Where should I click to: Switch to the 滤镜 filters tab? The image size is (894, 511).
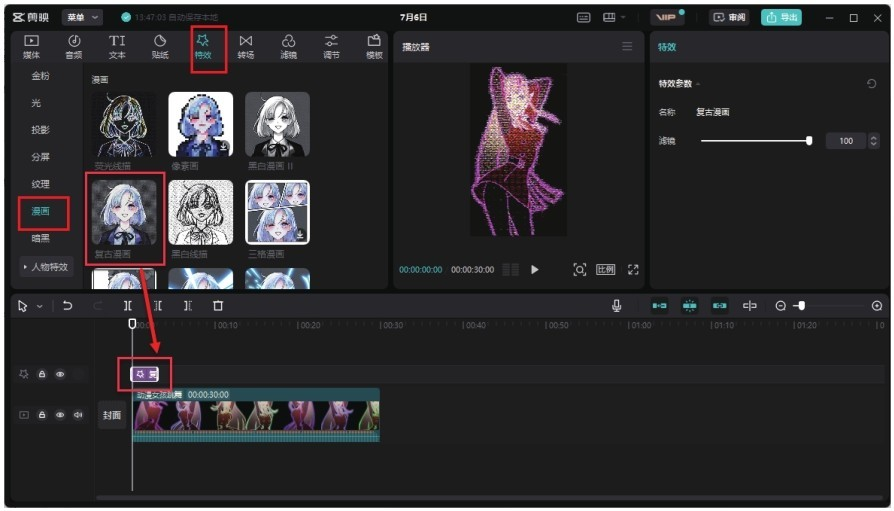pyautogui.click(x=288, y=47)
